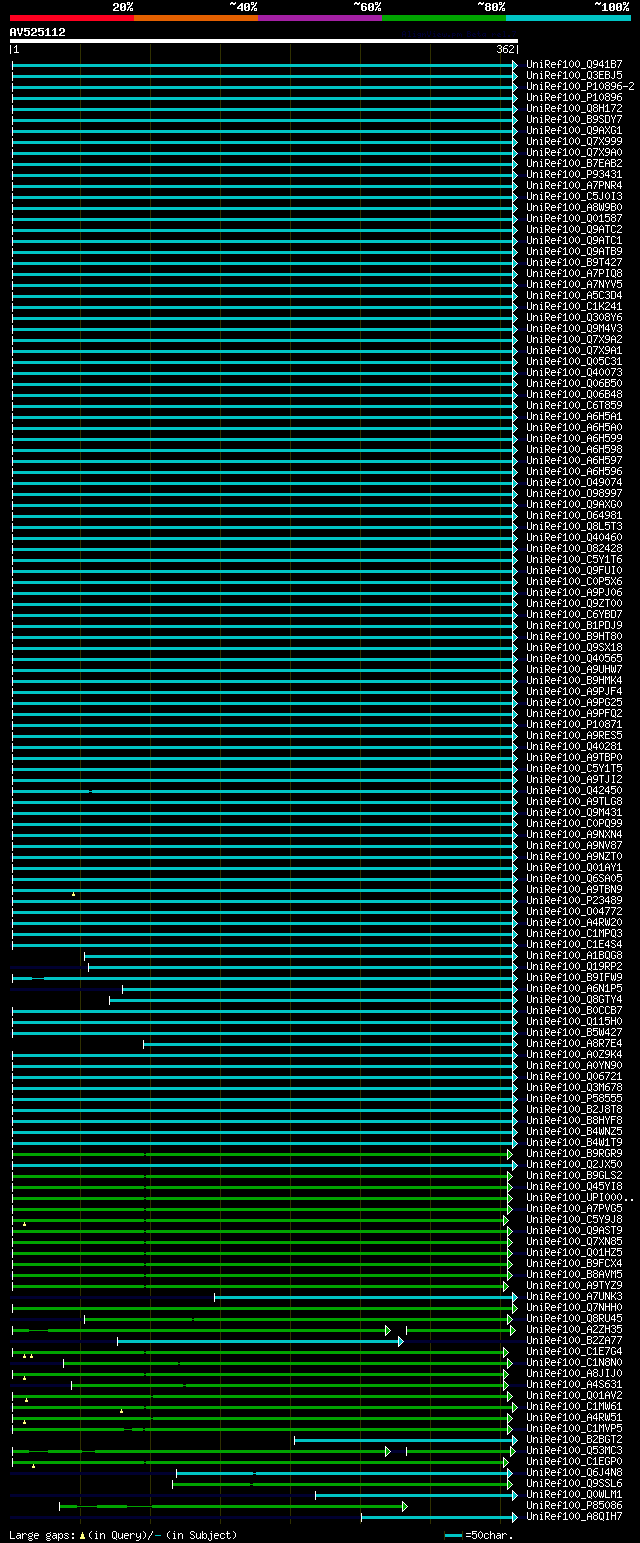This screenshot has height=1543, width=640.
Task: Select the UniRef100_Q0WLM1 label
Action: pyautogui.click(x=574, y=1495)
